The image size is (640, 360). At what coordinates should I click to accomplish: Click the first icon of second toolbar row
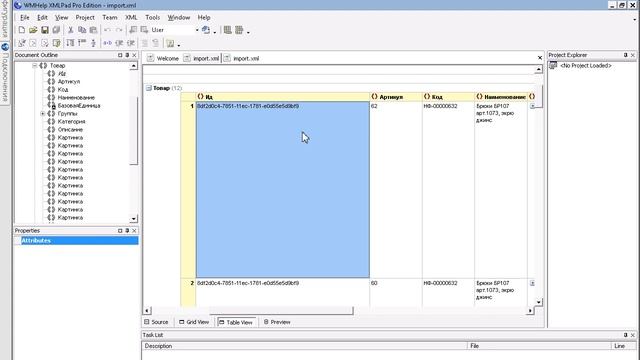coord(22,43)
